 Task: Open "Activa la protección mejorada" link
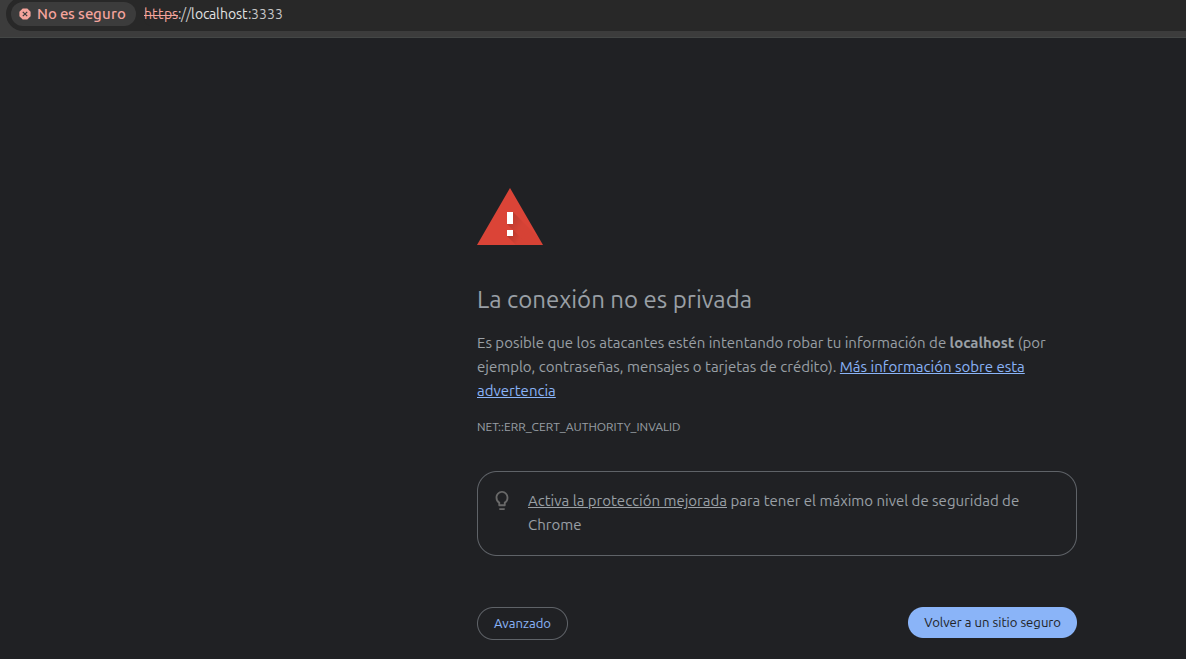tap(627, 501)
